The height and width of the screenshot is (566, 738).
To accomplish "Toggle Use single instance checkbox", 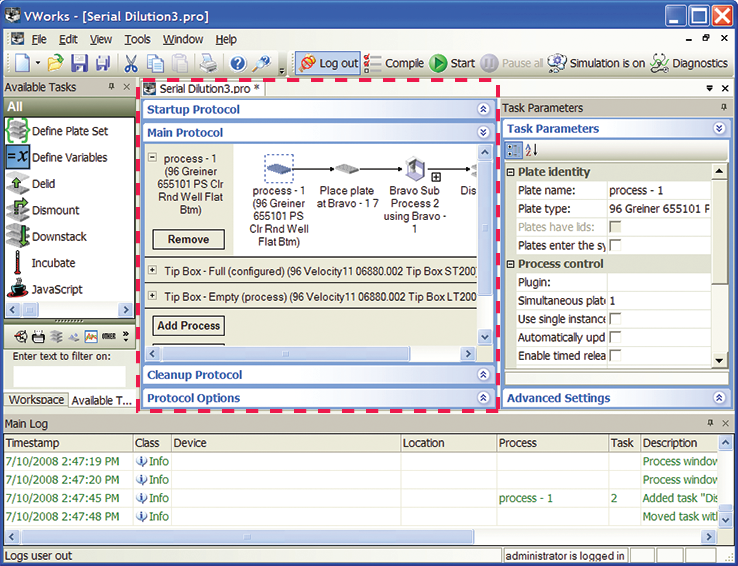I will pos(615,319).
